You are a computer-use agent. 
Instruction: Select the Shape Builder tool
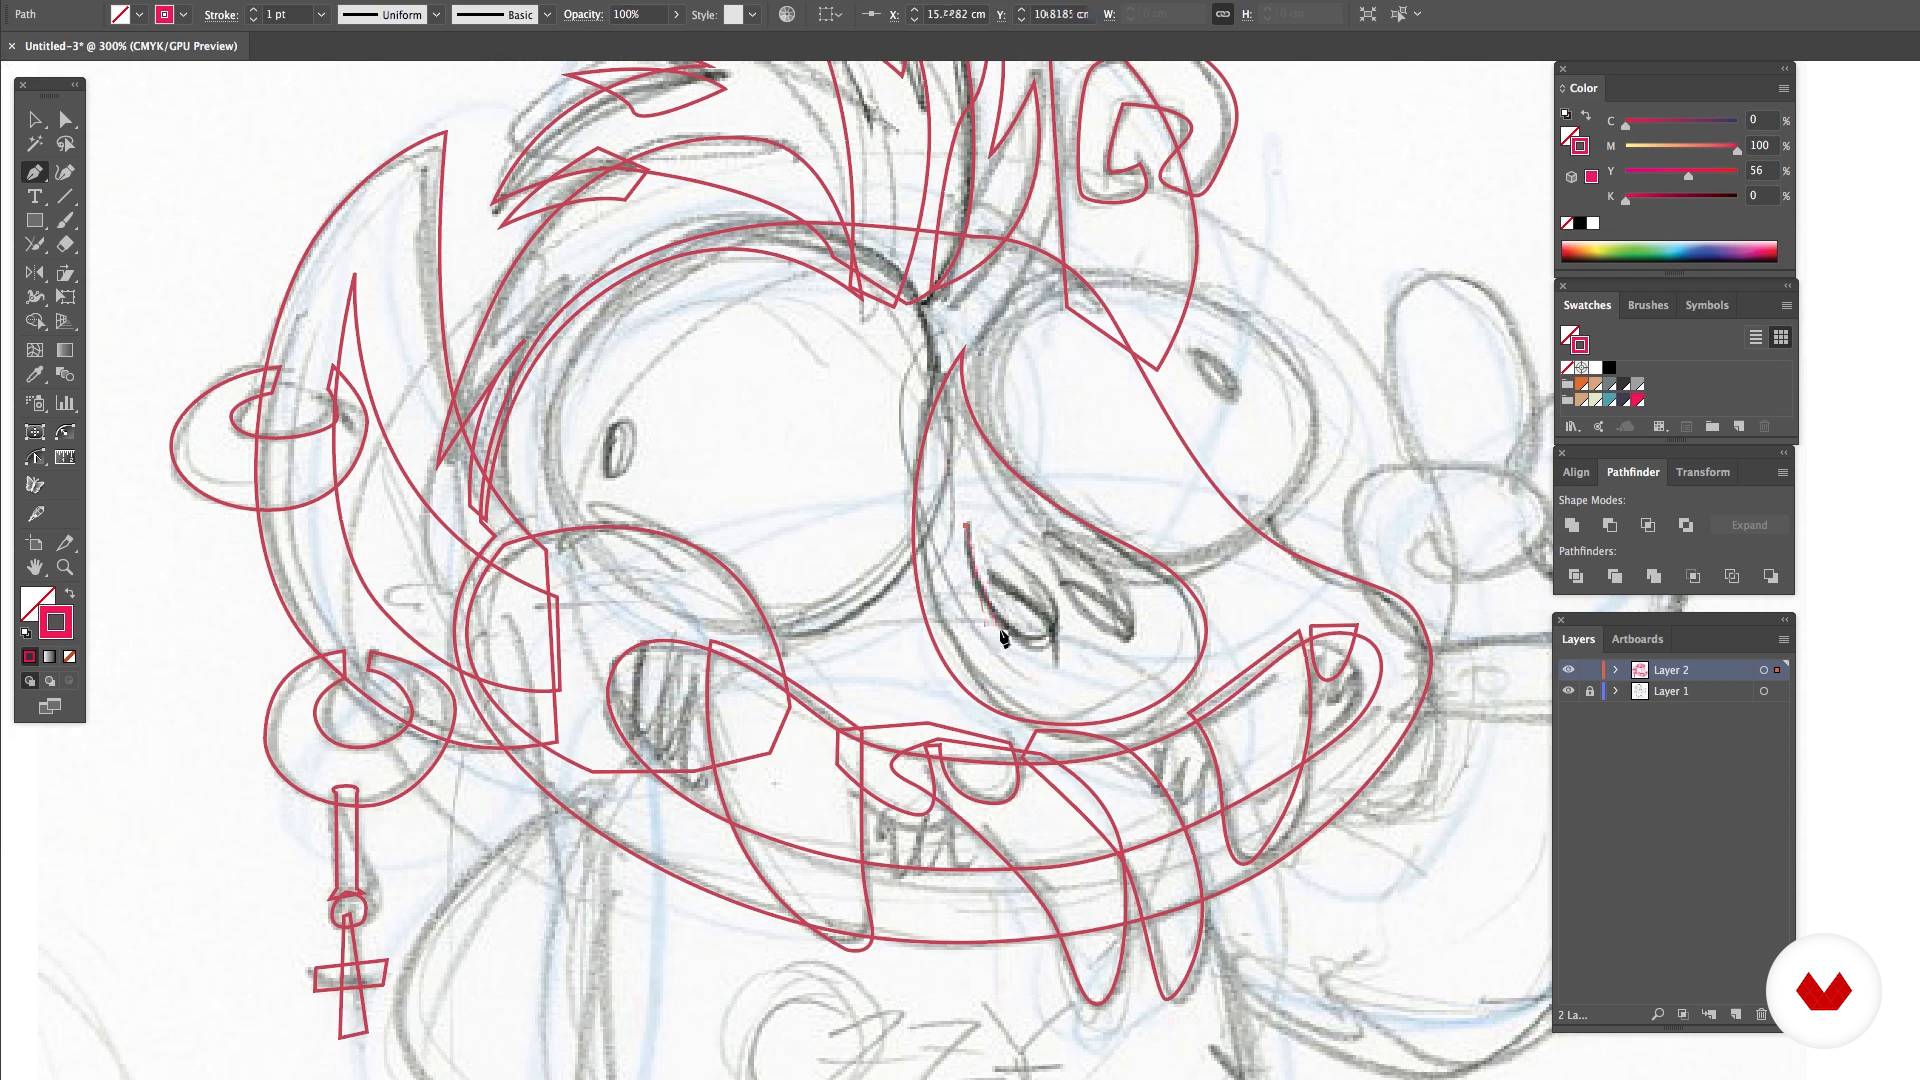tap(35, 322)
